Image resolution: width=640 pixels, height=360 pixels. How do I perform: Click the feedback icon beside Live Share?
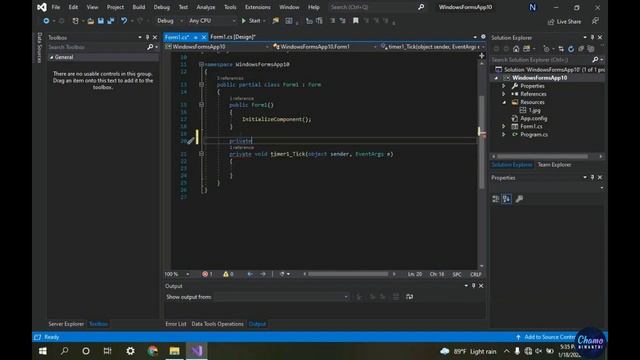pyautogui.click(x=595, y=21)
